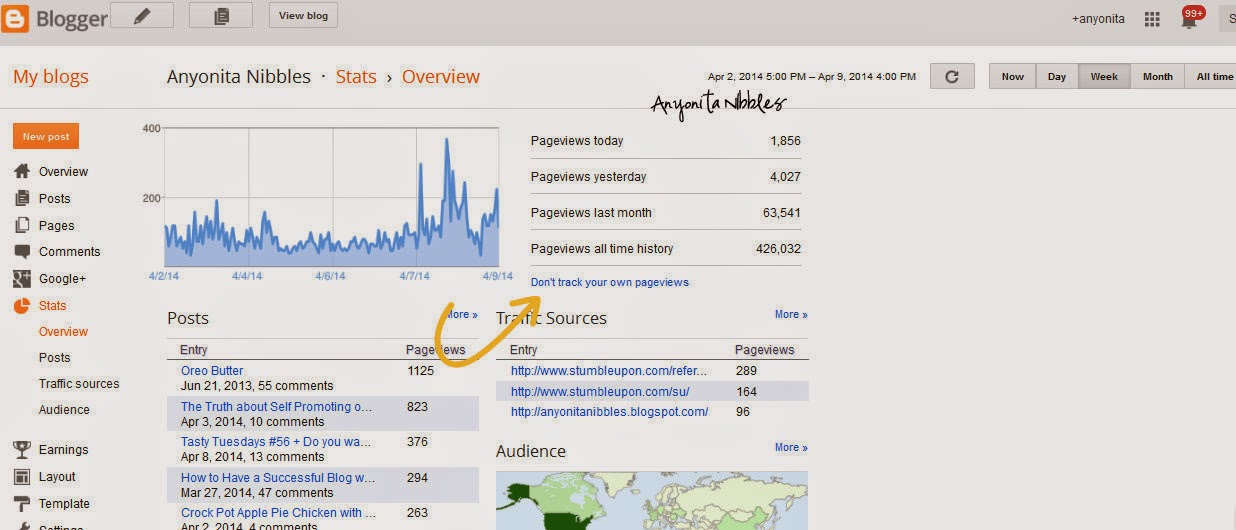Click Pageviews yesterday value 4,027
Viewport: 1236px width, 530px height.
coord(785,177)
